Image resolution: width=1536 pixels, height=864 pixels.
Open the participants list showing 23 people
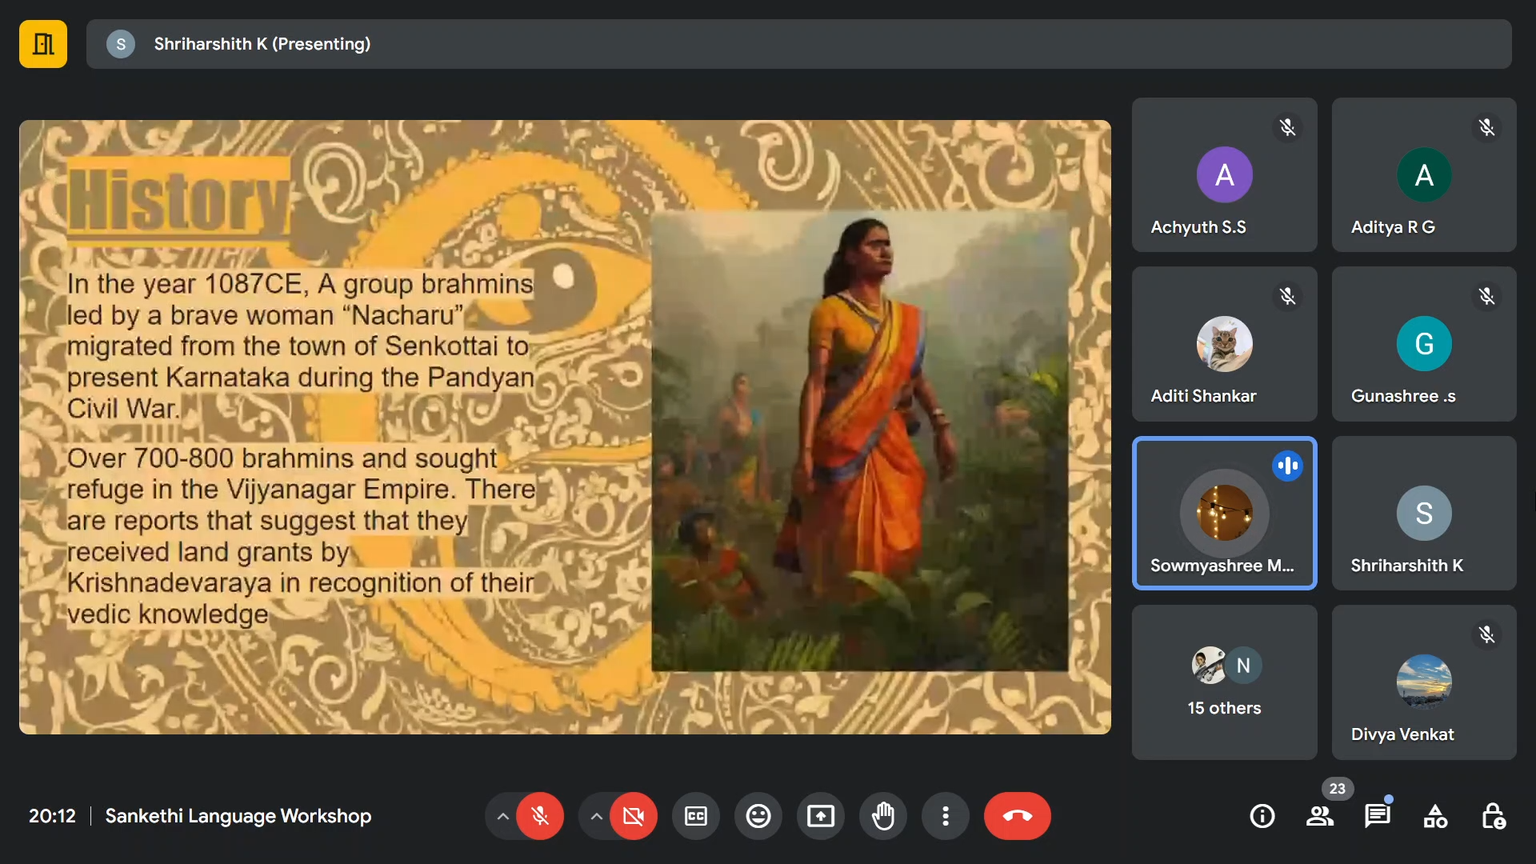1320,816
